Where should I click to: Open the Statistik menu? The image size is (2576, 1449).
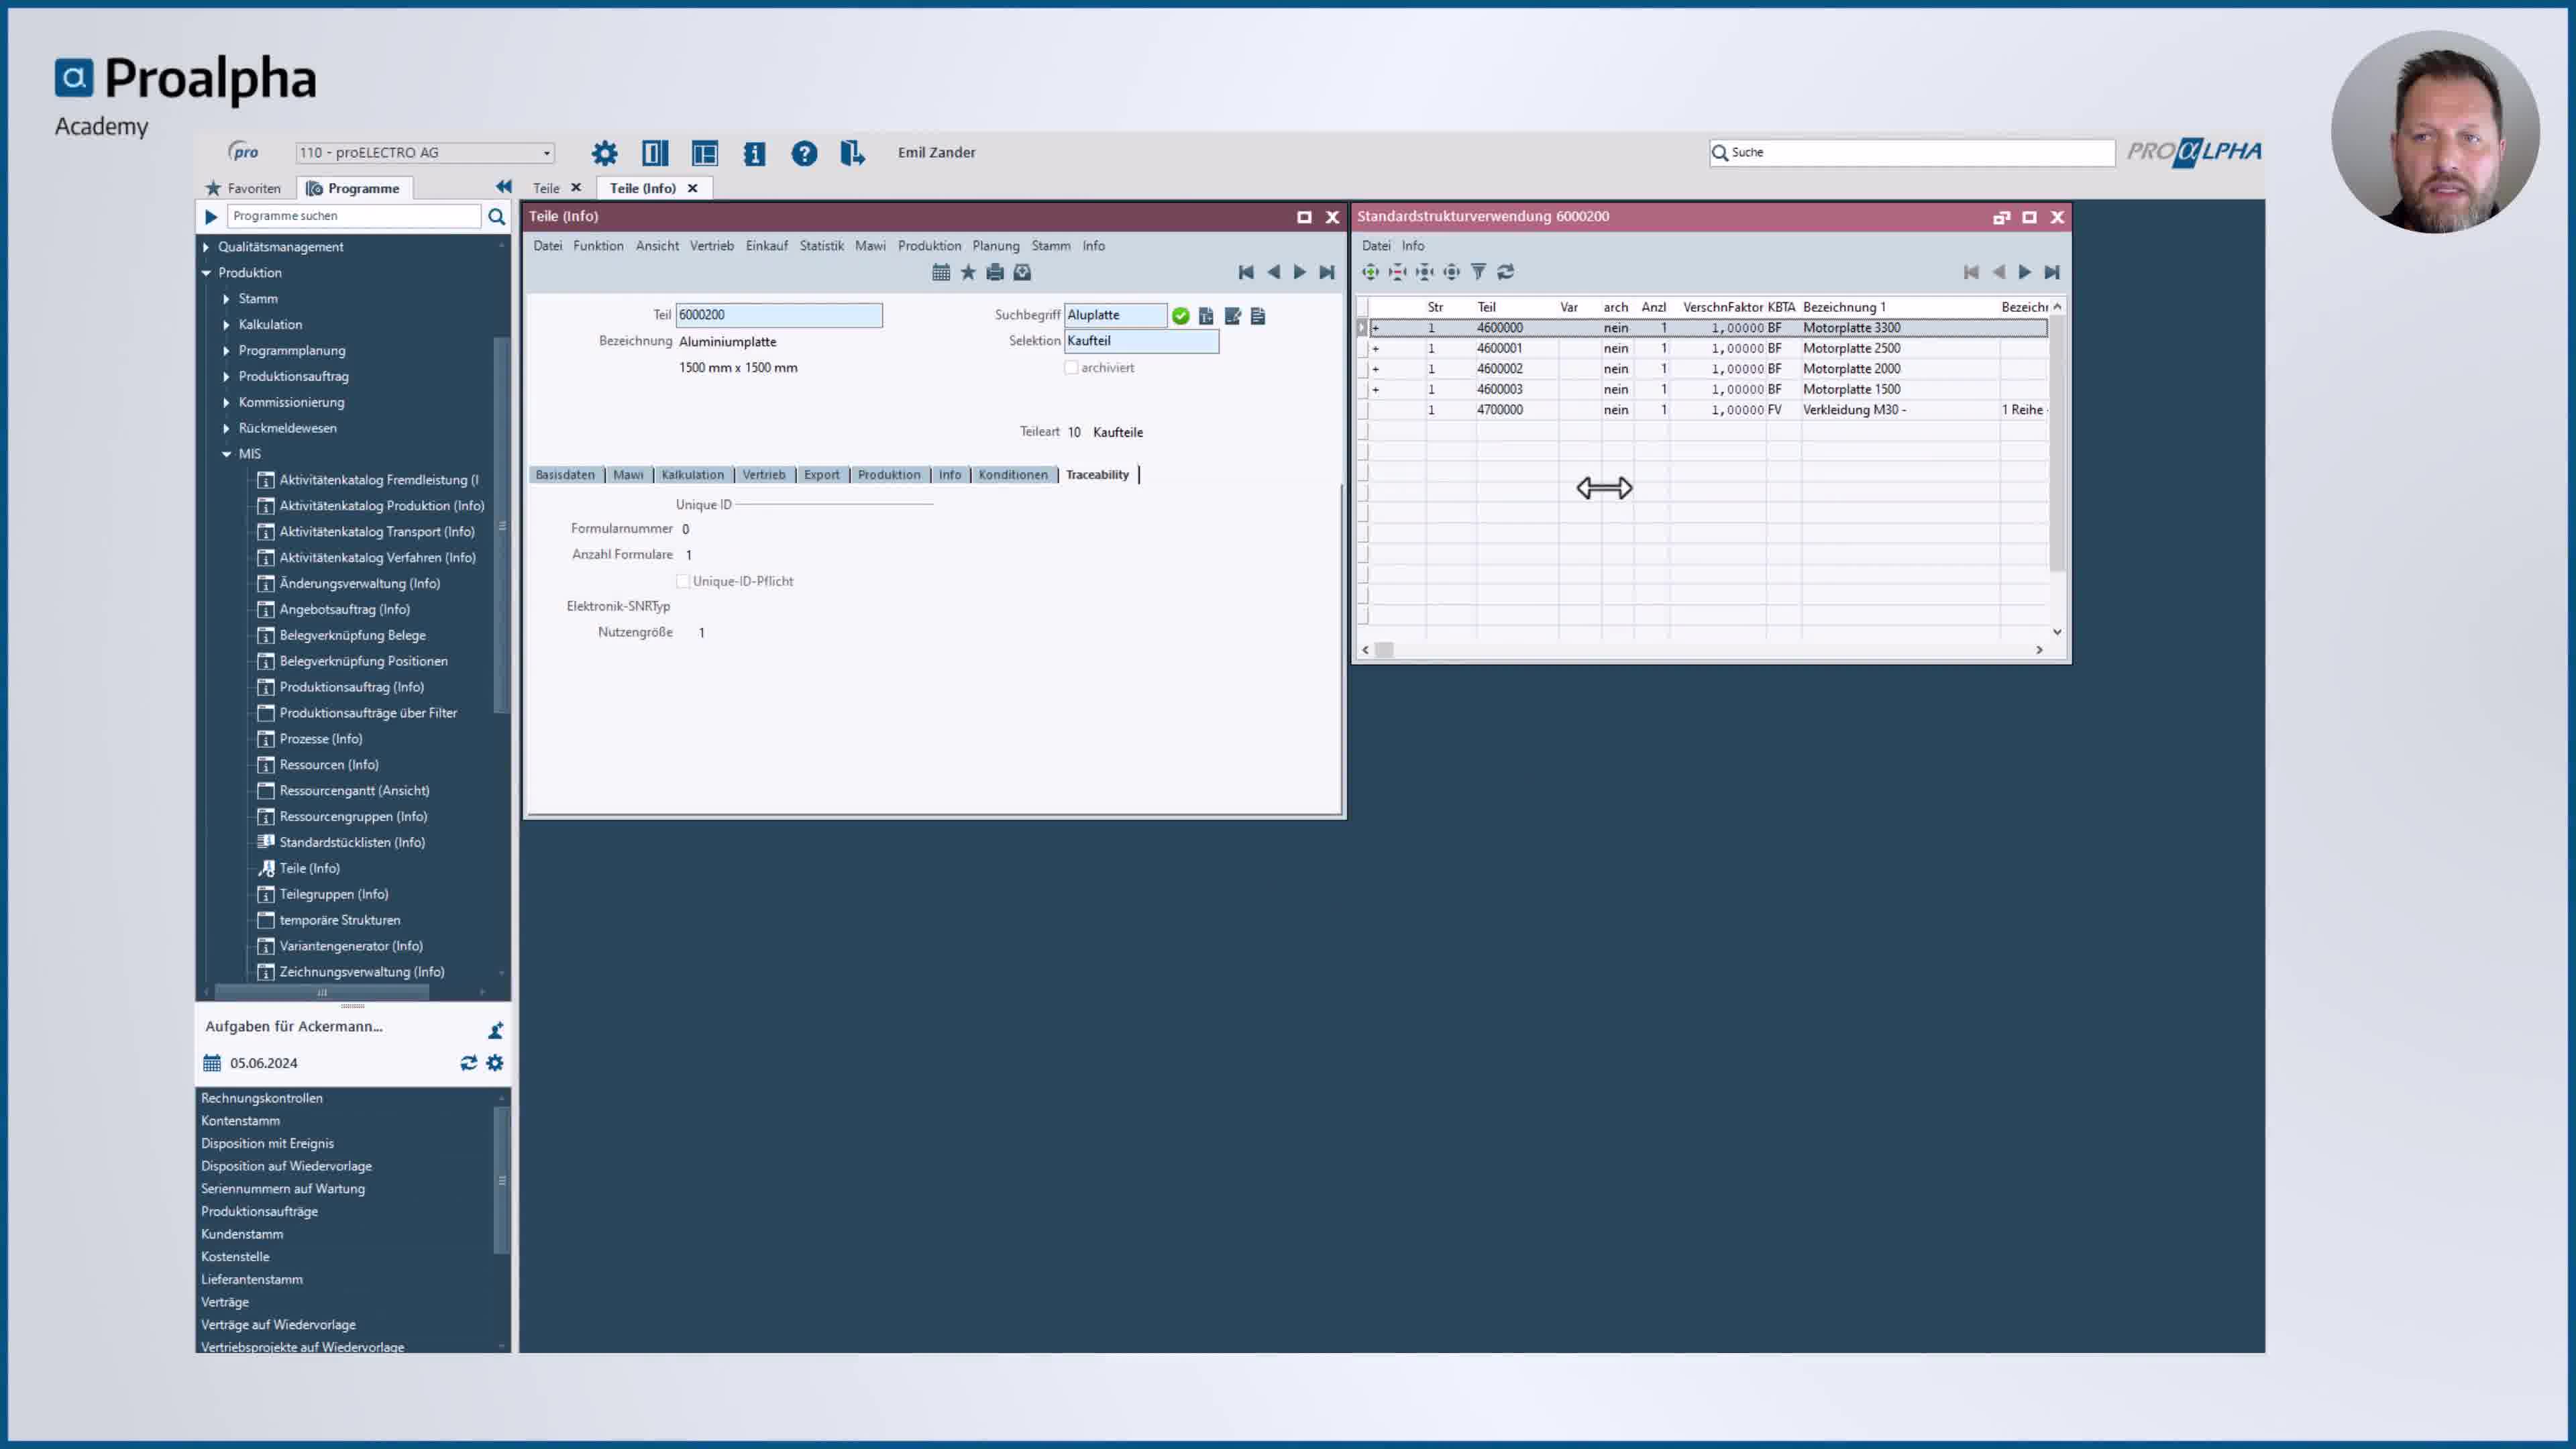(x=822, y=246)
